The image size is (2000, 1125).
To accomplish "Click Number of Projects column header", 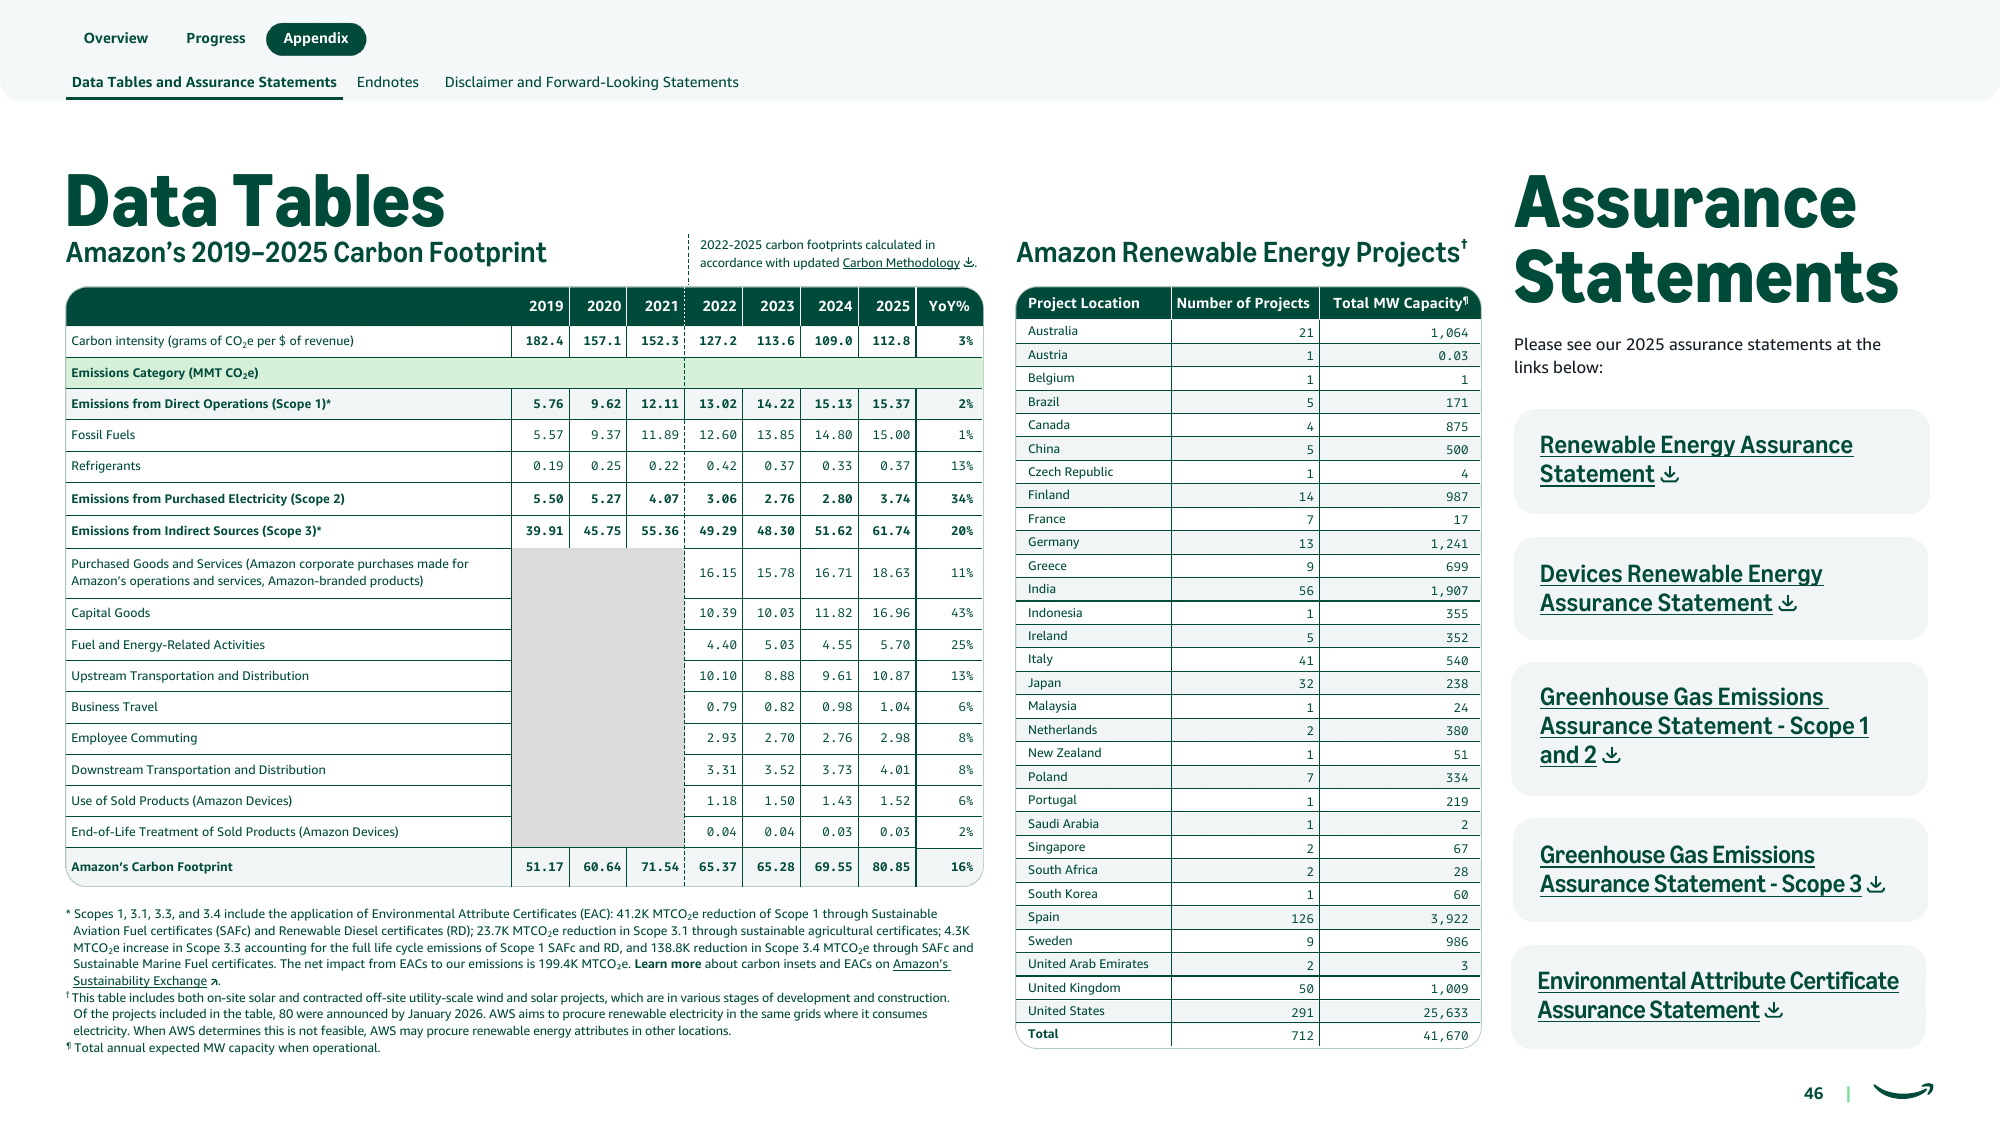I will tap(1243, 303).
